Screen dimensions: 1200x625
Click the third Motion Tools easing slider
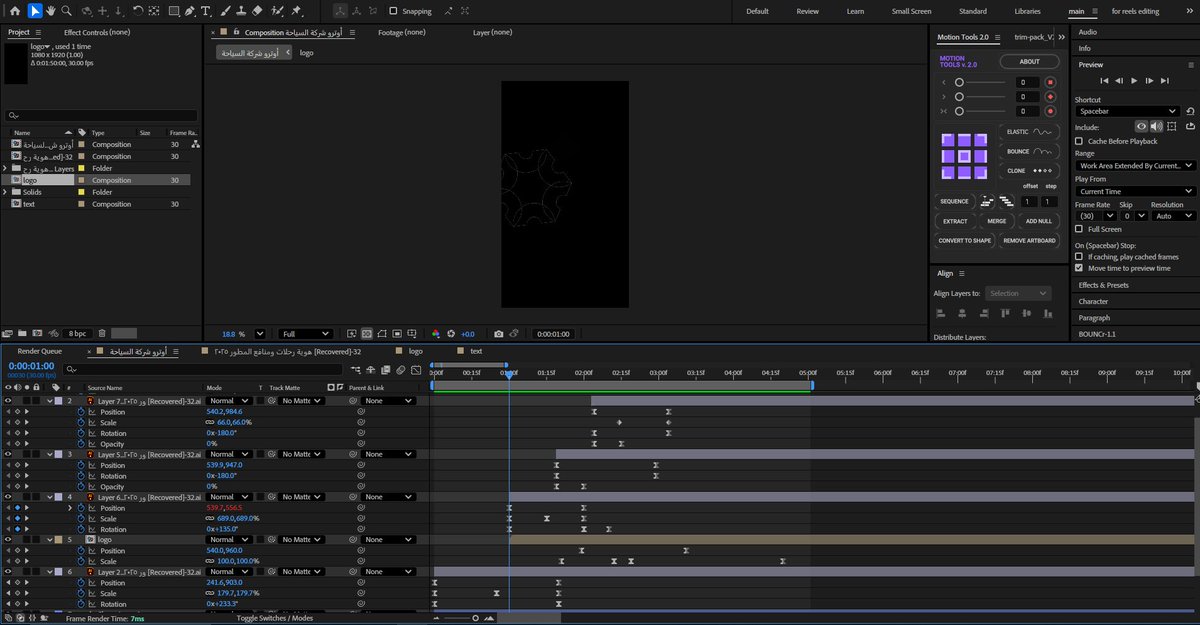coord(980,111)
